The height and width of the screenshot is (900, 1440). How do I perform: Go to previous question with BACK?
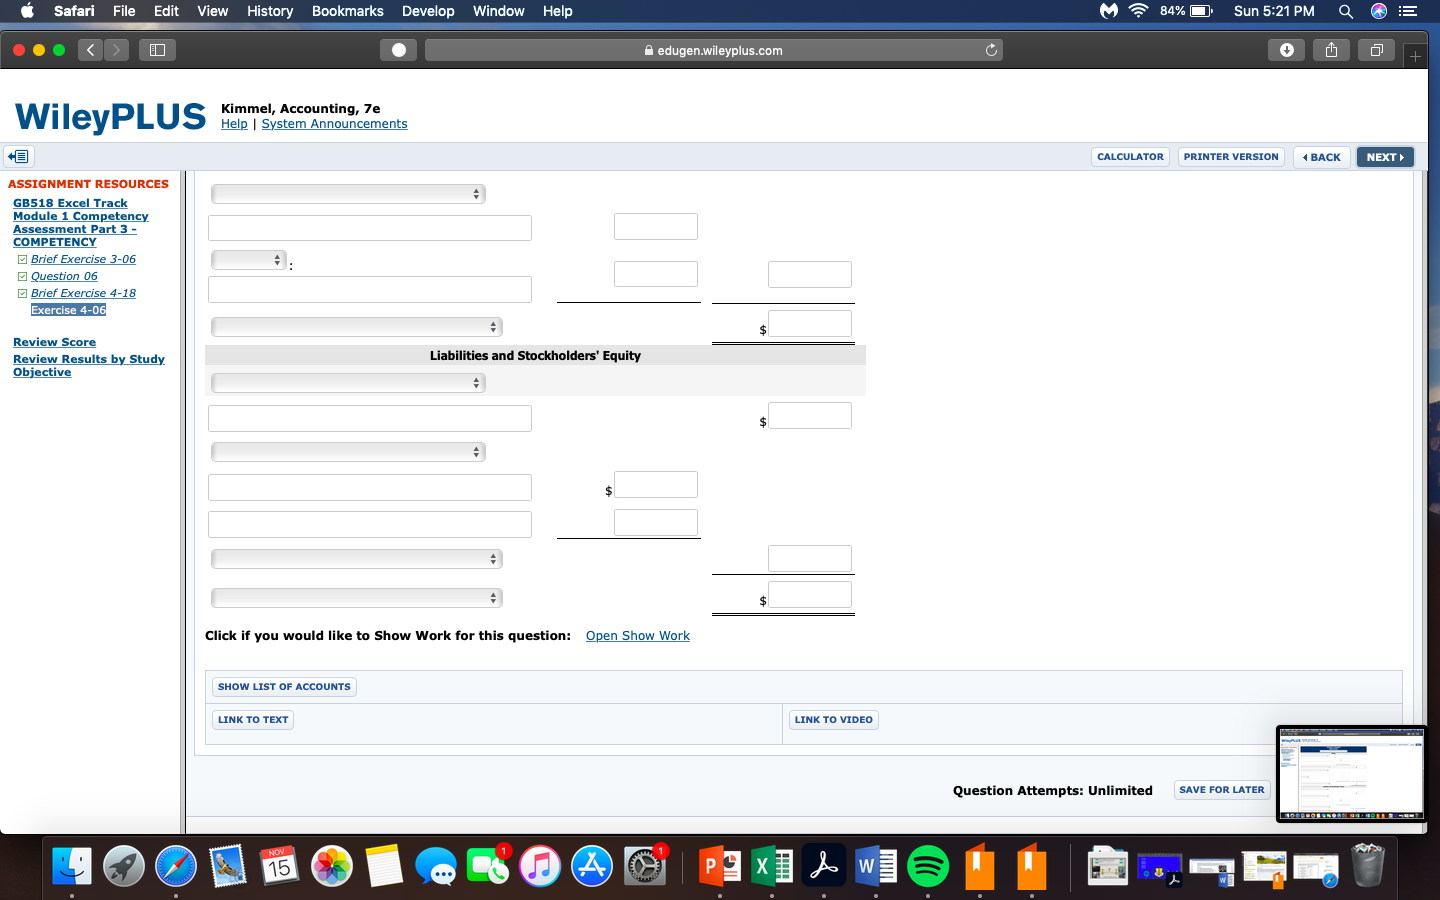tap(1322, 157)
